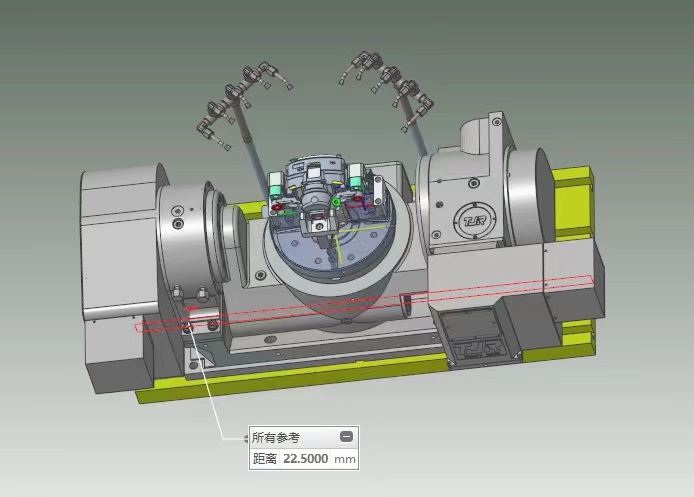Click the red marker on fixture's left side
Image resolution: width=694 pixels, height=497 pixels.
(276, 206)
